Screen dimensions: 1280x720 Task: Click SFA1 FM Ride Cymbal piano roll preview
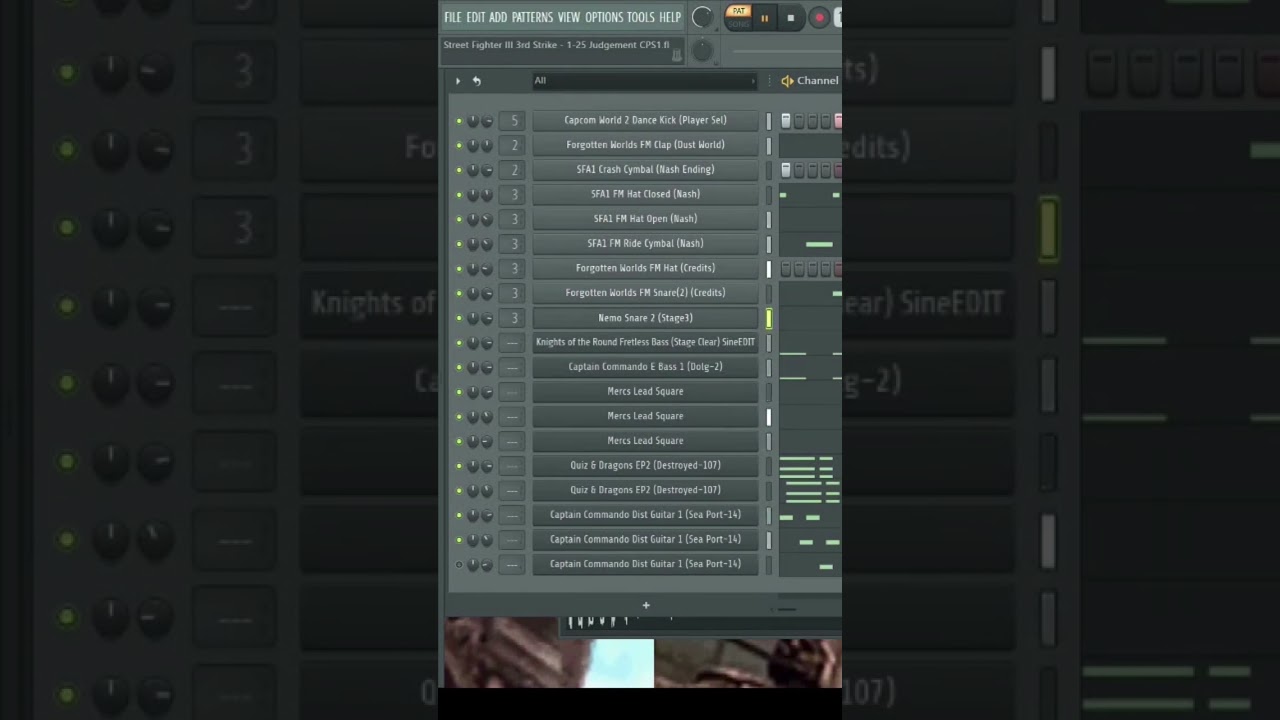point(810,244)
